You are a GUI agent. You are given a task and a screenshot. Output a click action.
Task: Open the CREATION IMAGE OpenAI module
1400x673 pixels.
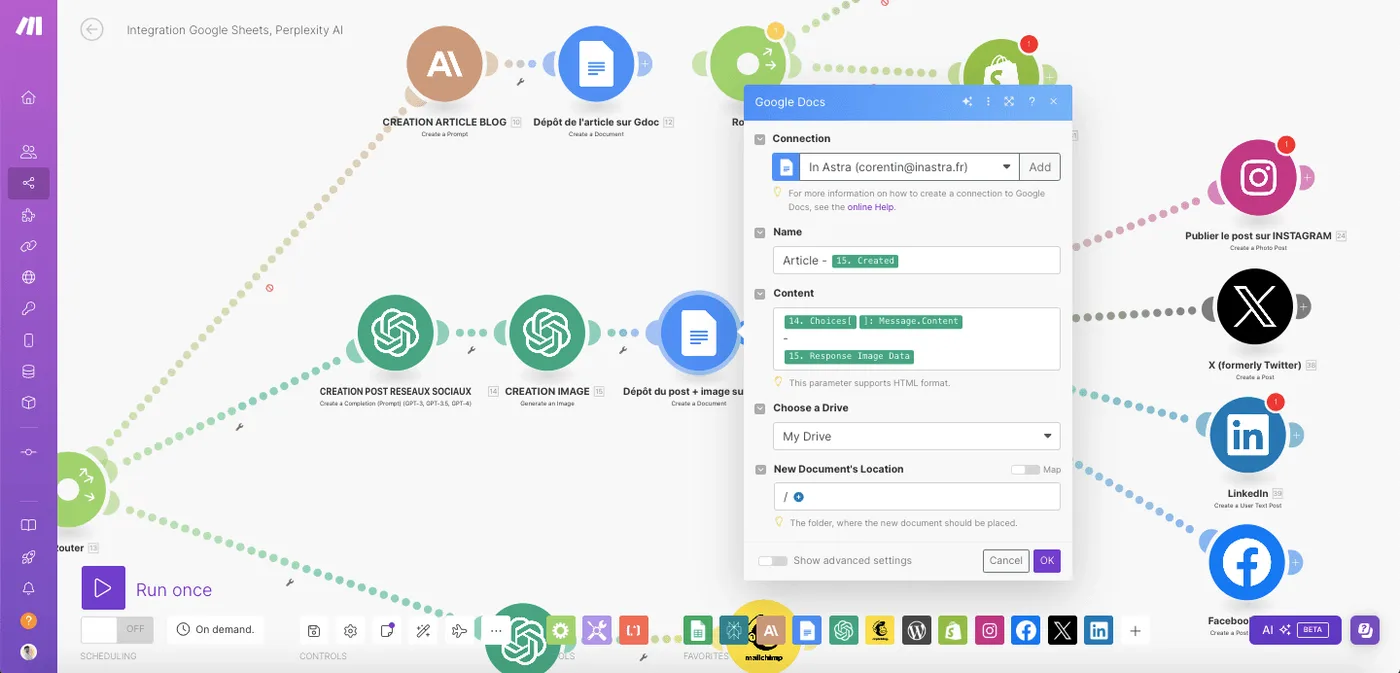tap(546, 333)
